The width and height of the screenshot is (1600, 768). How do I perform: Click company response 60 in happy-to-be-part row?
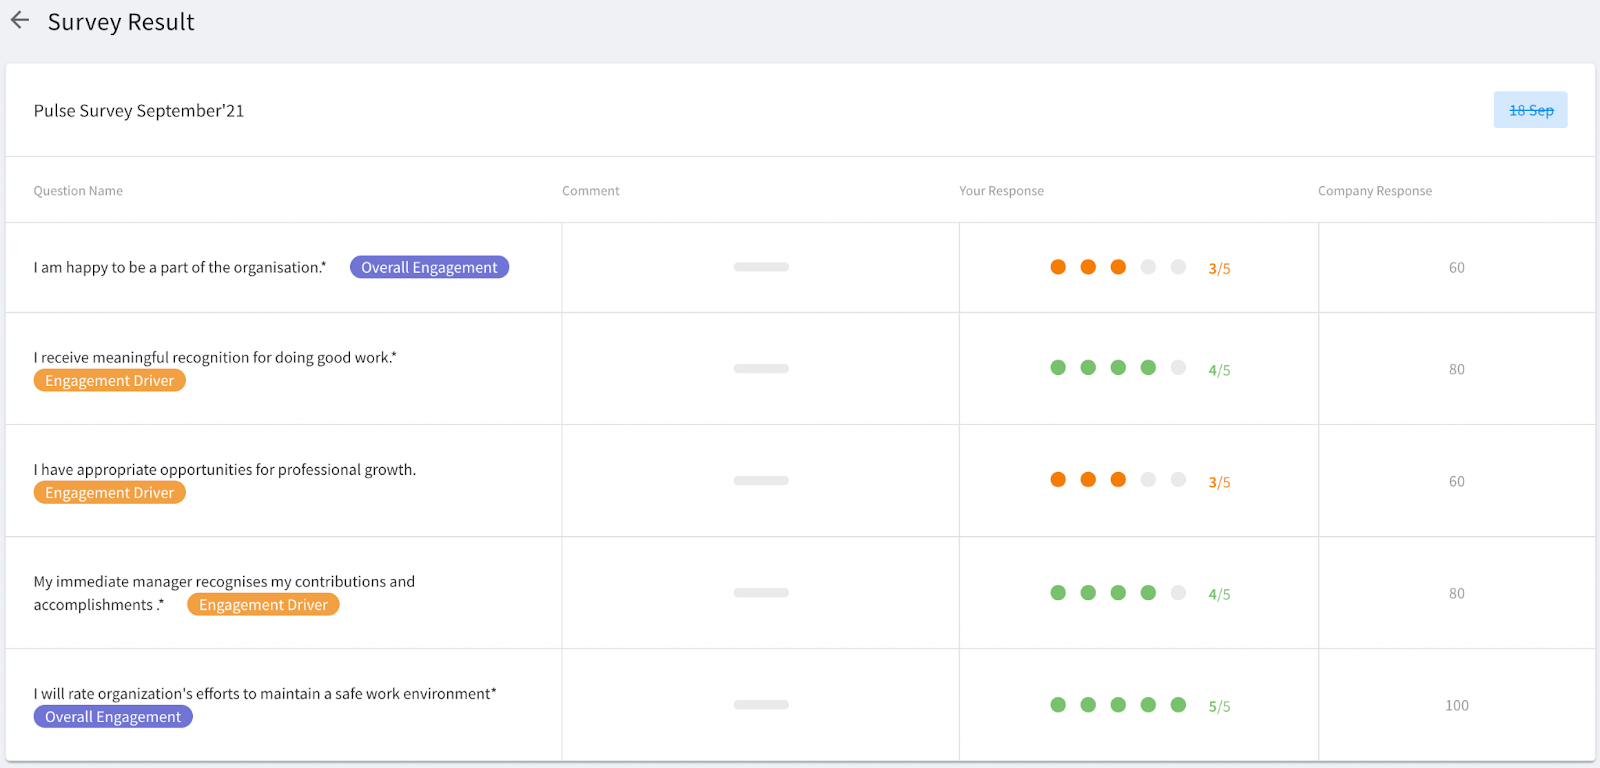pyautogui.click(x=1457, y=268)
